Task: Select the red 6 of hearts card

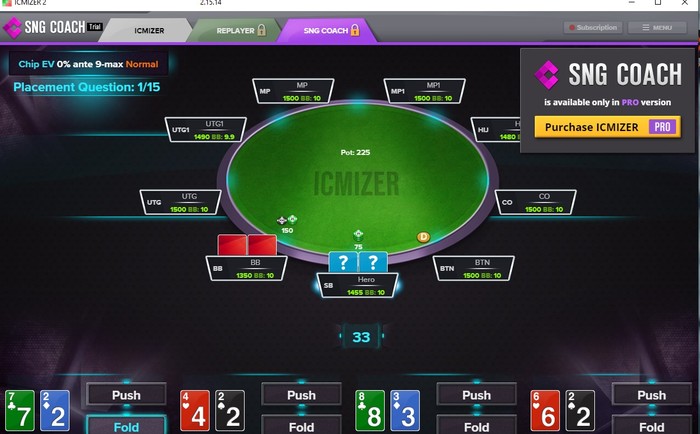Action: click(x=545, y=411)
